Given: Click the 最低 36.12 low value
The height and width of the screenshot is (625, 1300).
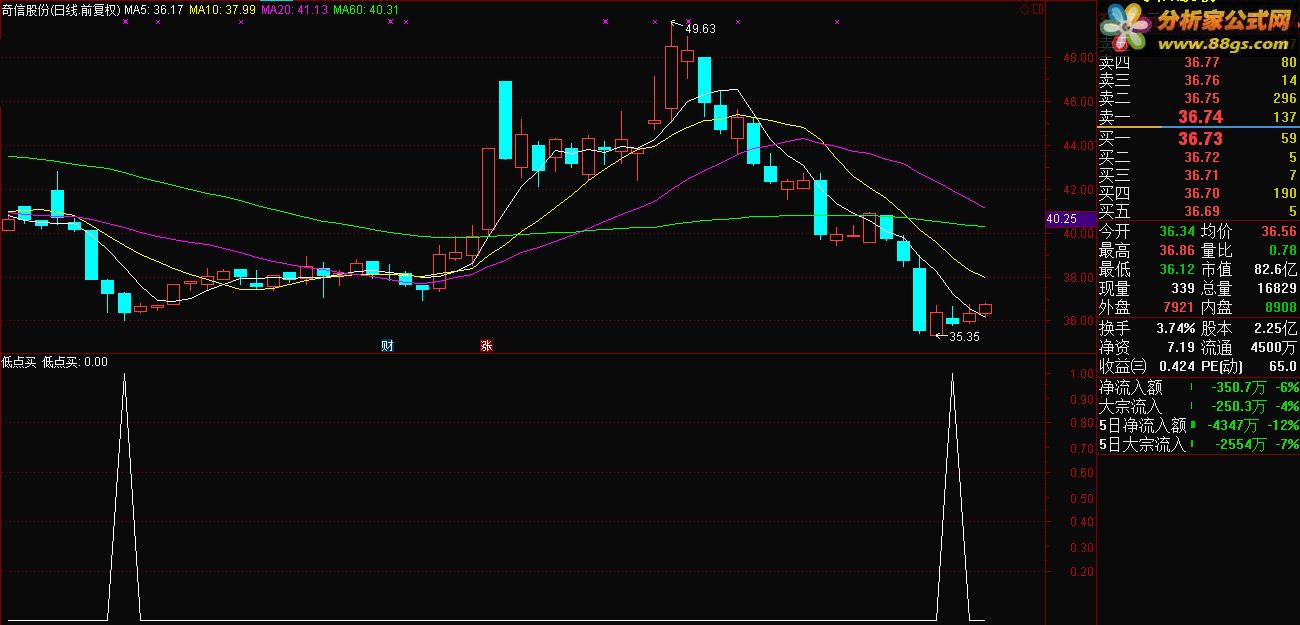Looking at the screenshot, I should (x=1147, y=270).
